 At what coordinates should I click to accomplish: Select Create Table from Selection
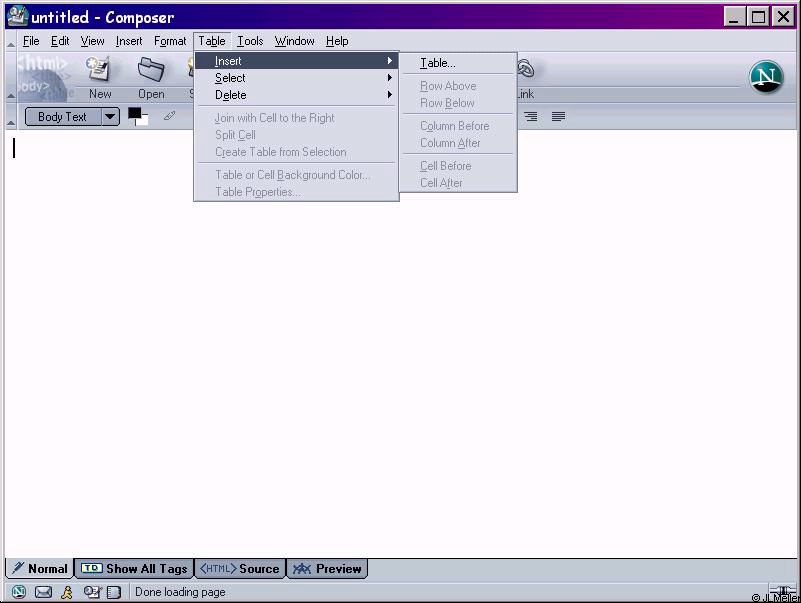(x=296, y=152)
